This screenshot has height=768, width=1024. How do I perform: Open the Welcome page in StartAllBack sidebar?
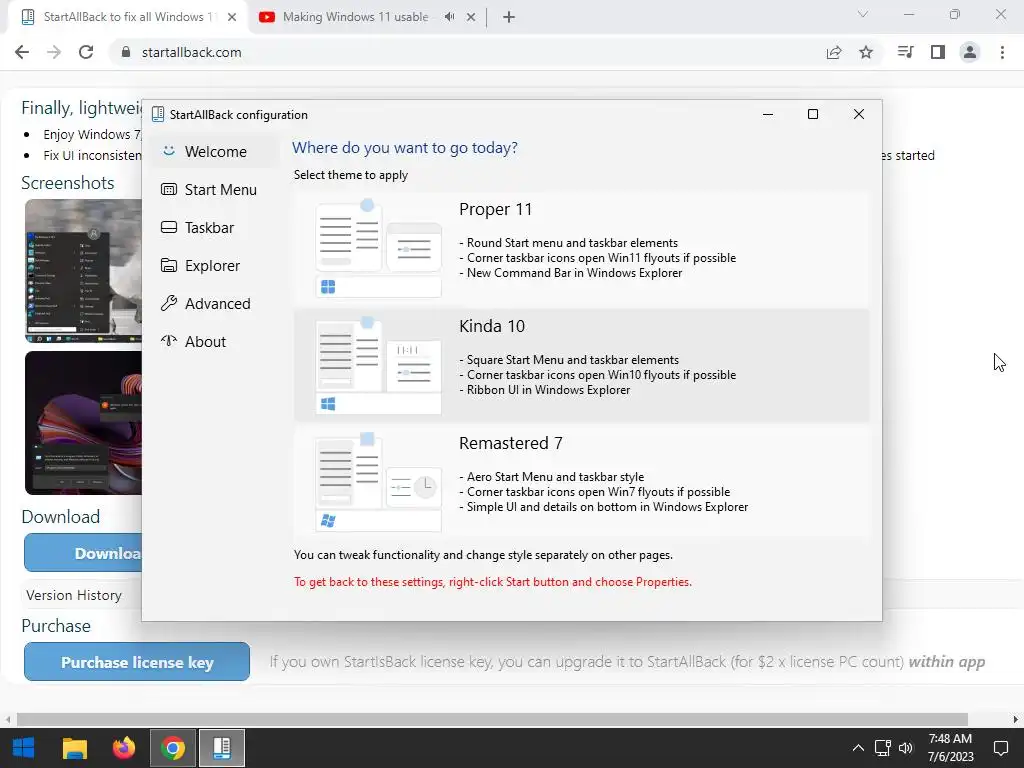point(215,152)
